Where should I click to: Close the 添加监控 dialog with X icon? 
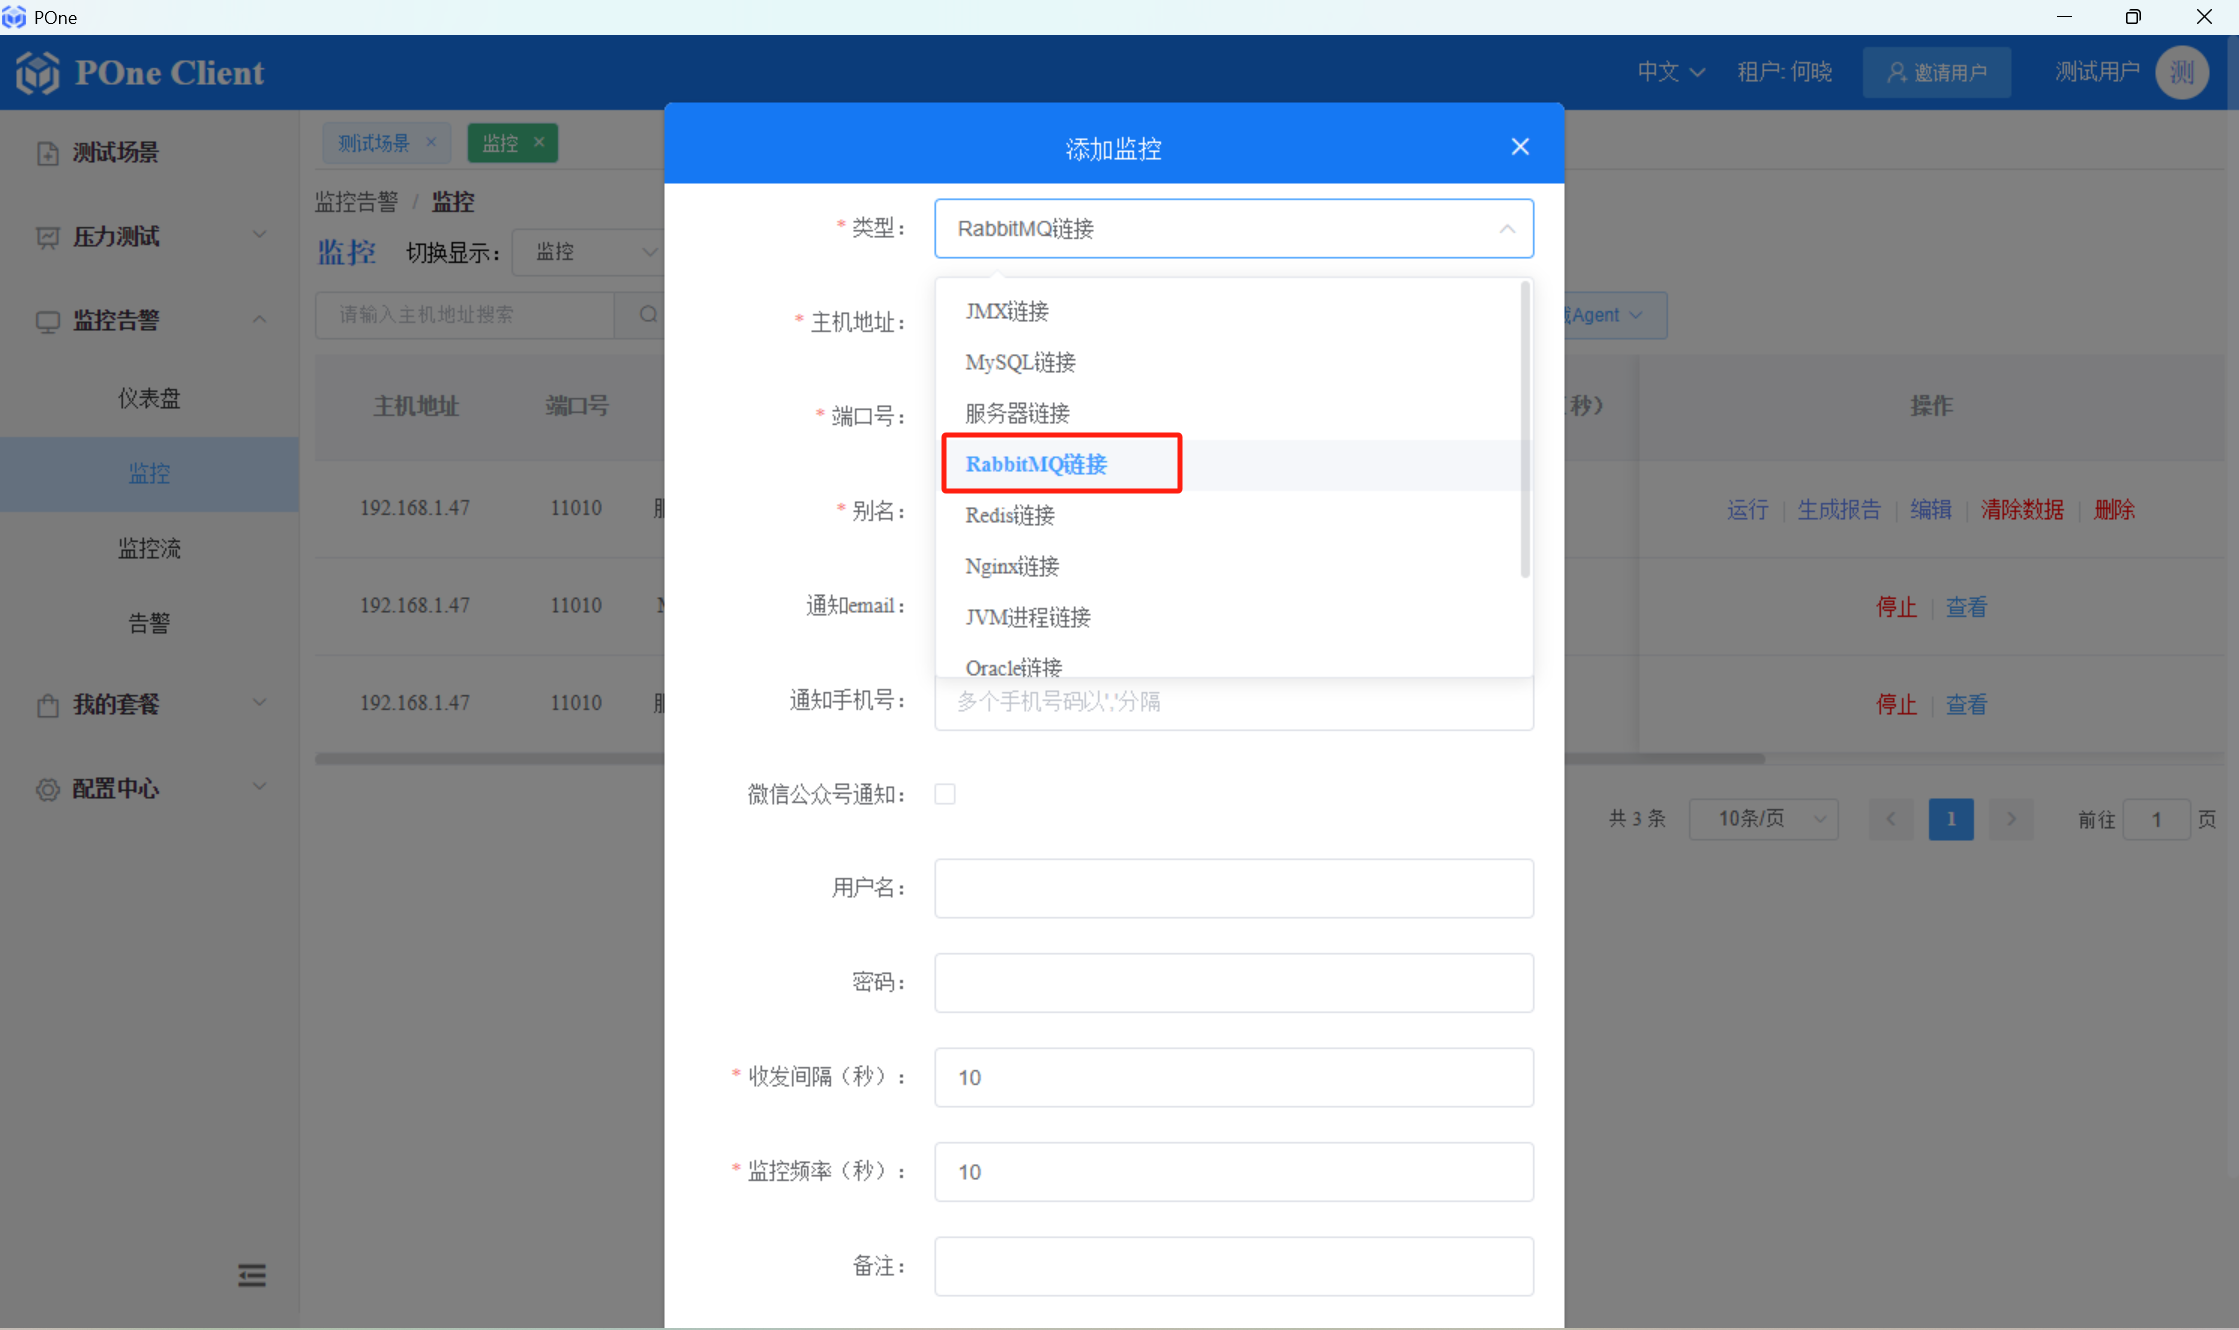tap(1519, 147)
